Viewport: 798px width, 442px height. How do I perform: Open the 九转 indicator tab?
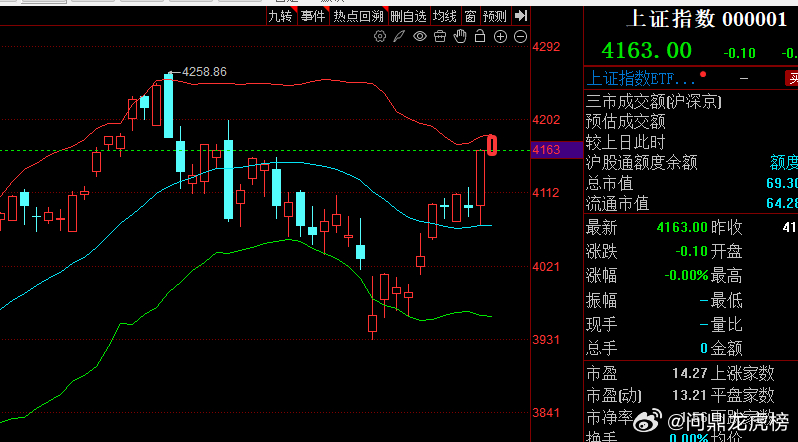click(x=280, y=16)
